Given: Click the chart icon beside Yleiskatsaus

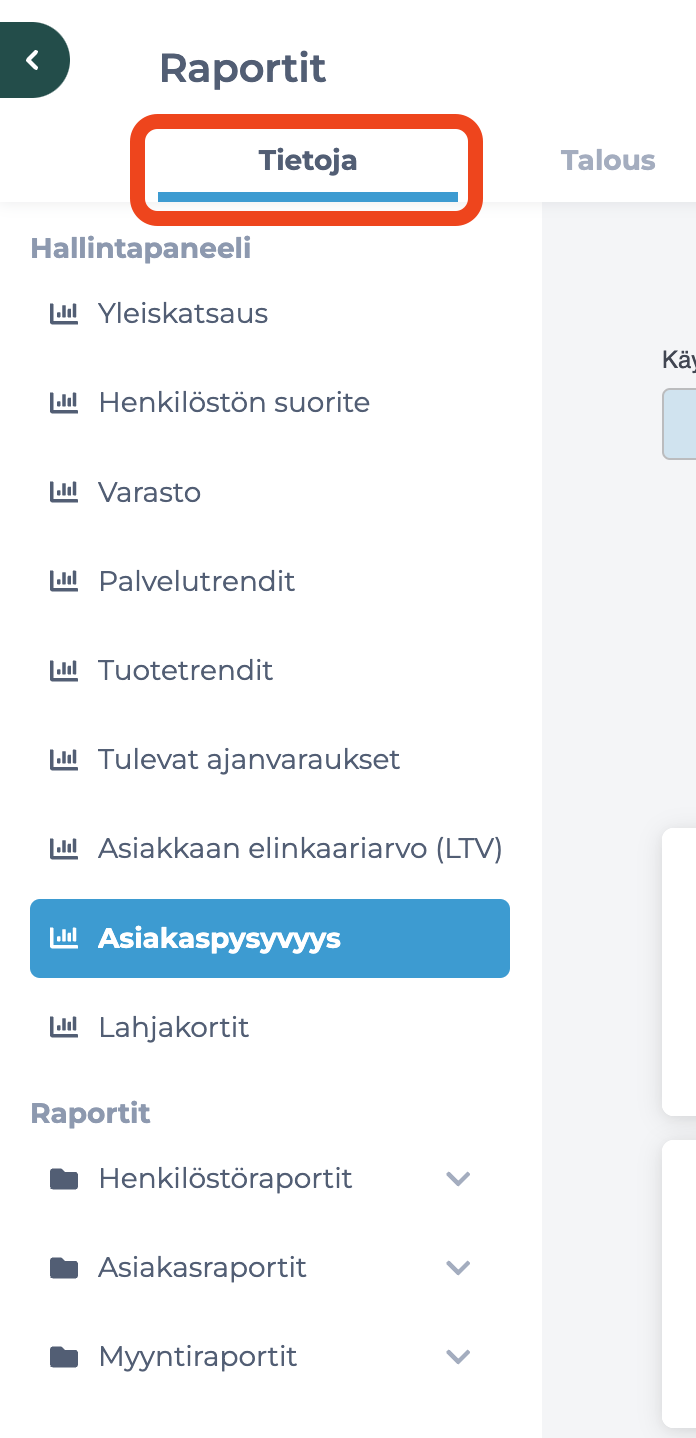Looking at the screenshot, I should (x=64, y=314).
